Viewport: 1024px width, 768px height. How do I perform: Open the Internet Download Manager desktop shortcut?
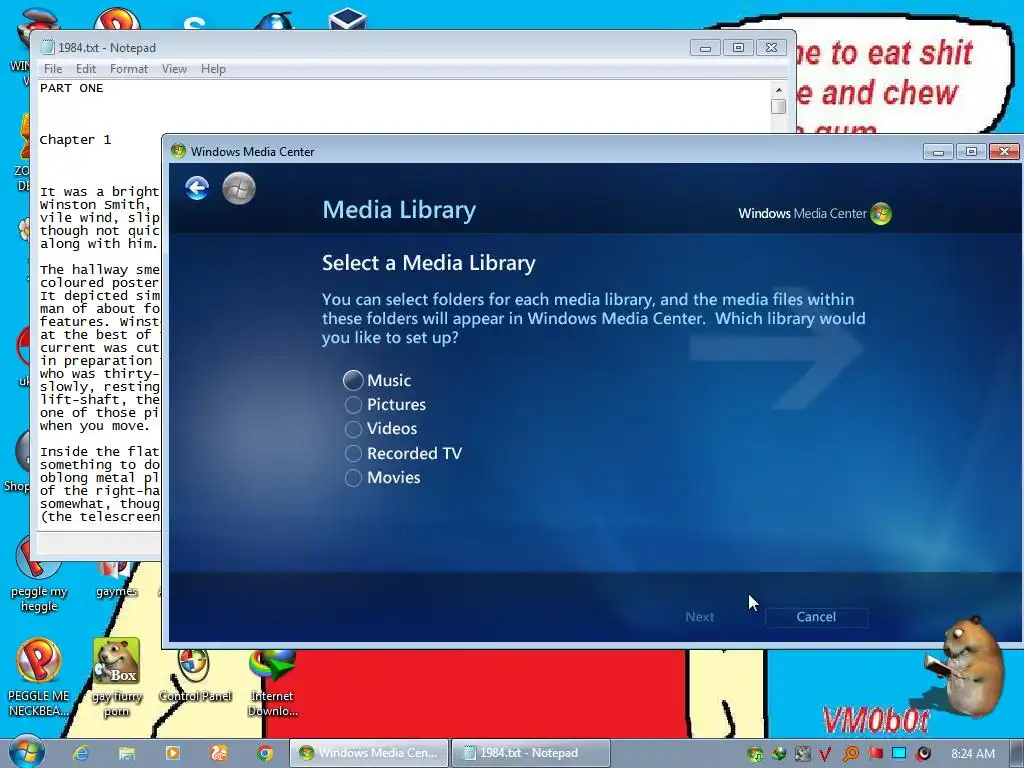tap(272, 682)
